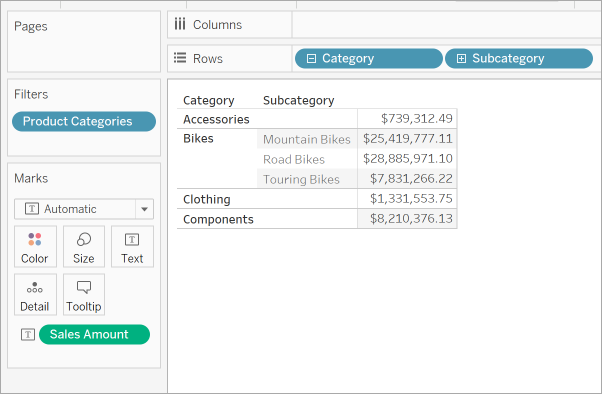This screenshot has height=394, width=602.
Task: Click the Touring Bikes subcategory label
Action: (301, 179)
